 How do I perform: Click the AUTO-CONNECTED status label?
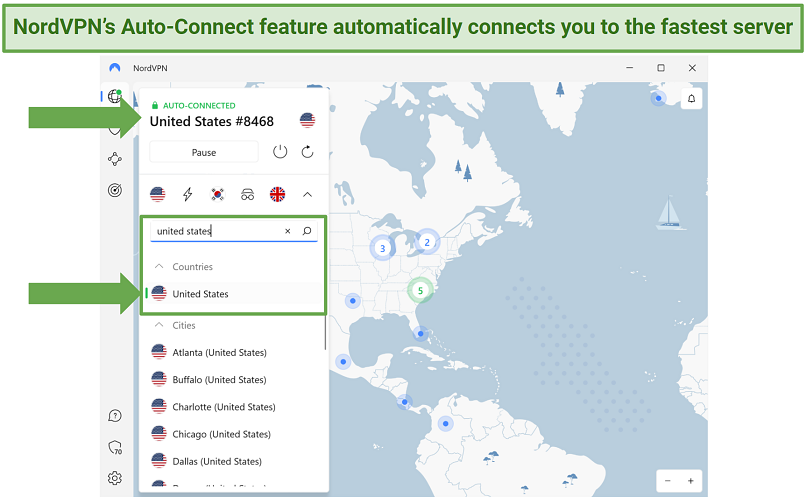pos(199,105)
